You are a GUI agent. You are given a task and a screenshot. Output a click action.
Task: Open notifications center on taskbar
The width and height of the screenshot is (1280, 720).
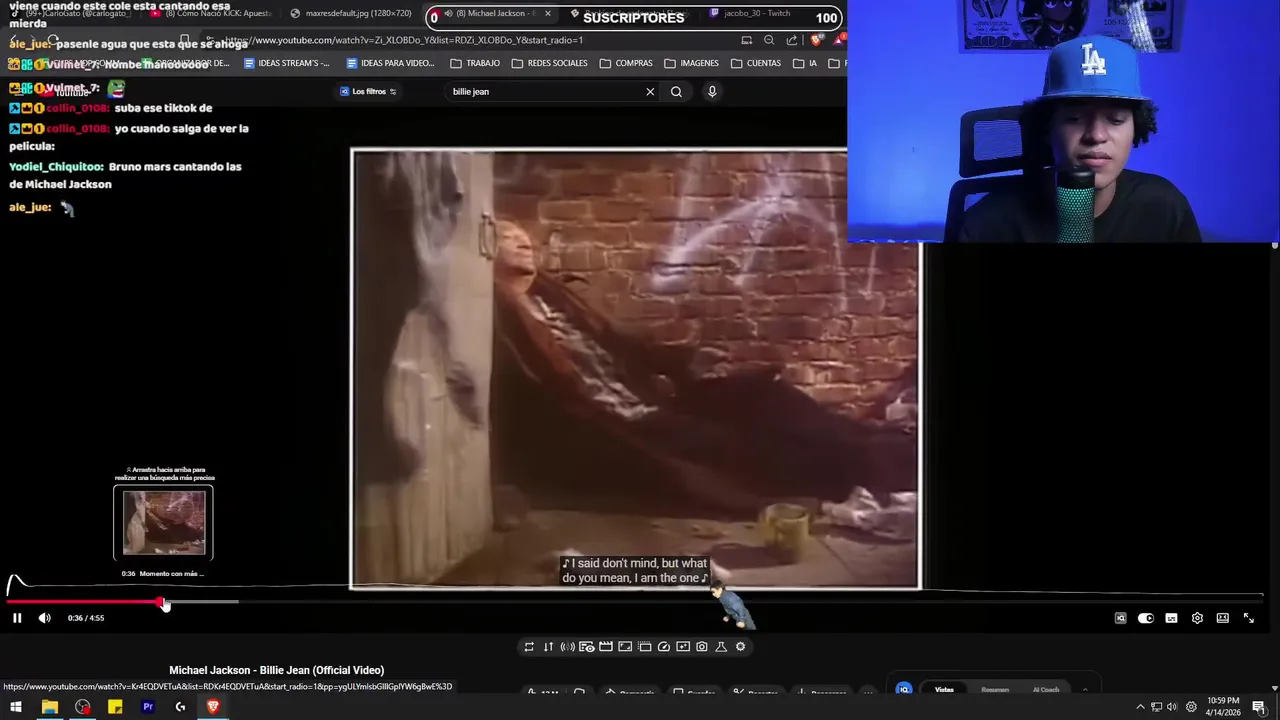[1259, 707]
